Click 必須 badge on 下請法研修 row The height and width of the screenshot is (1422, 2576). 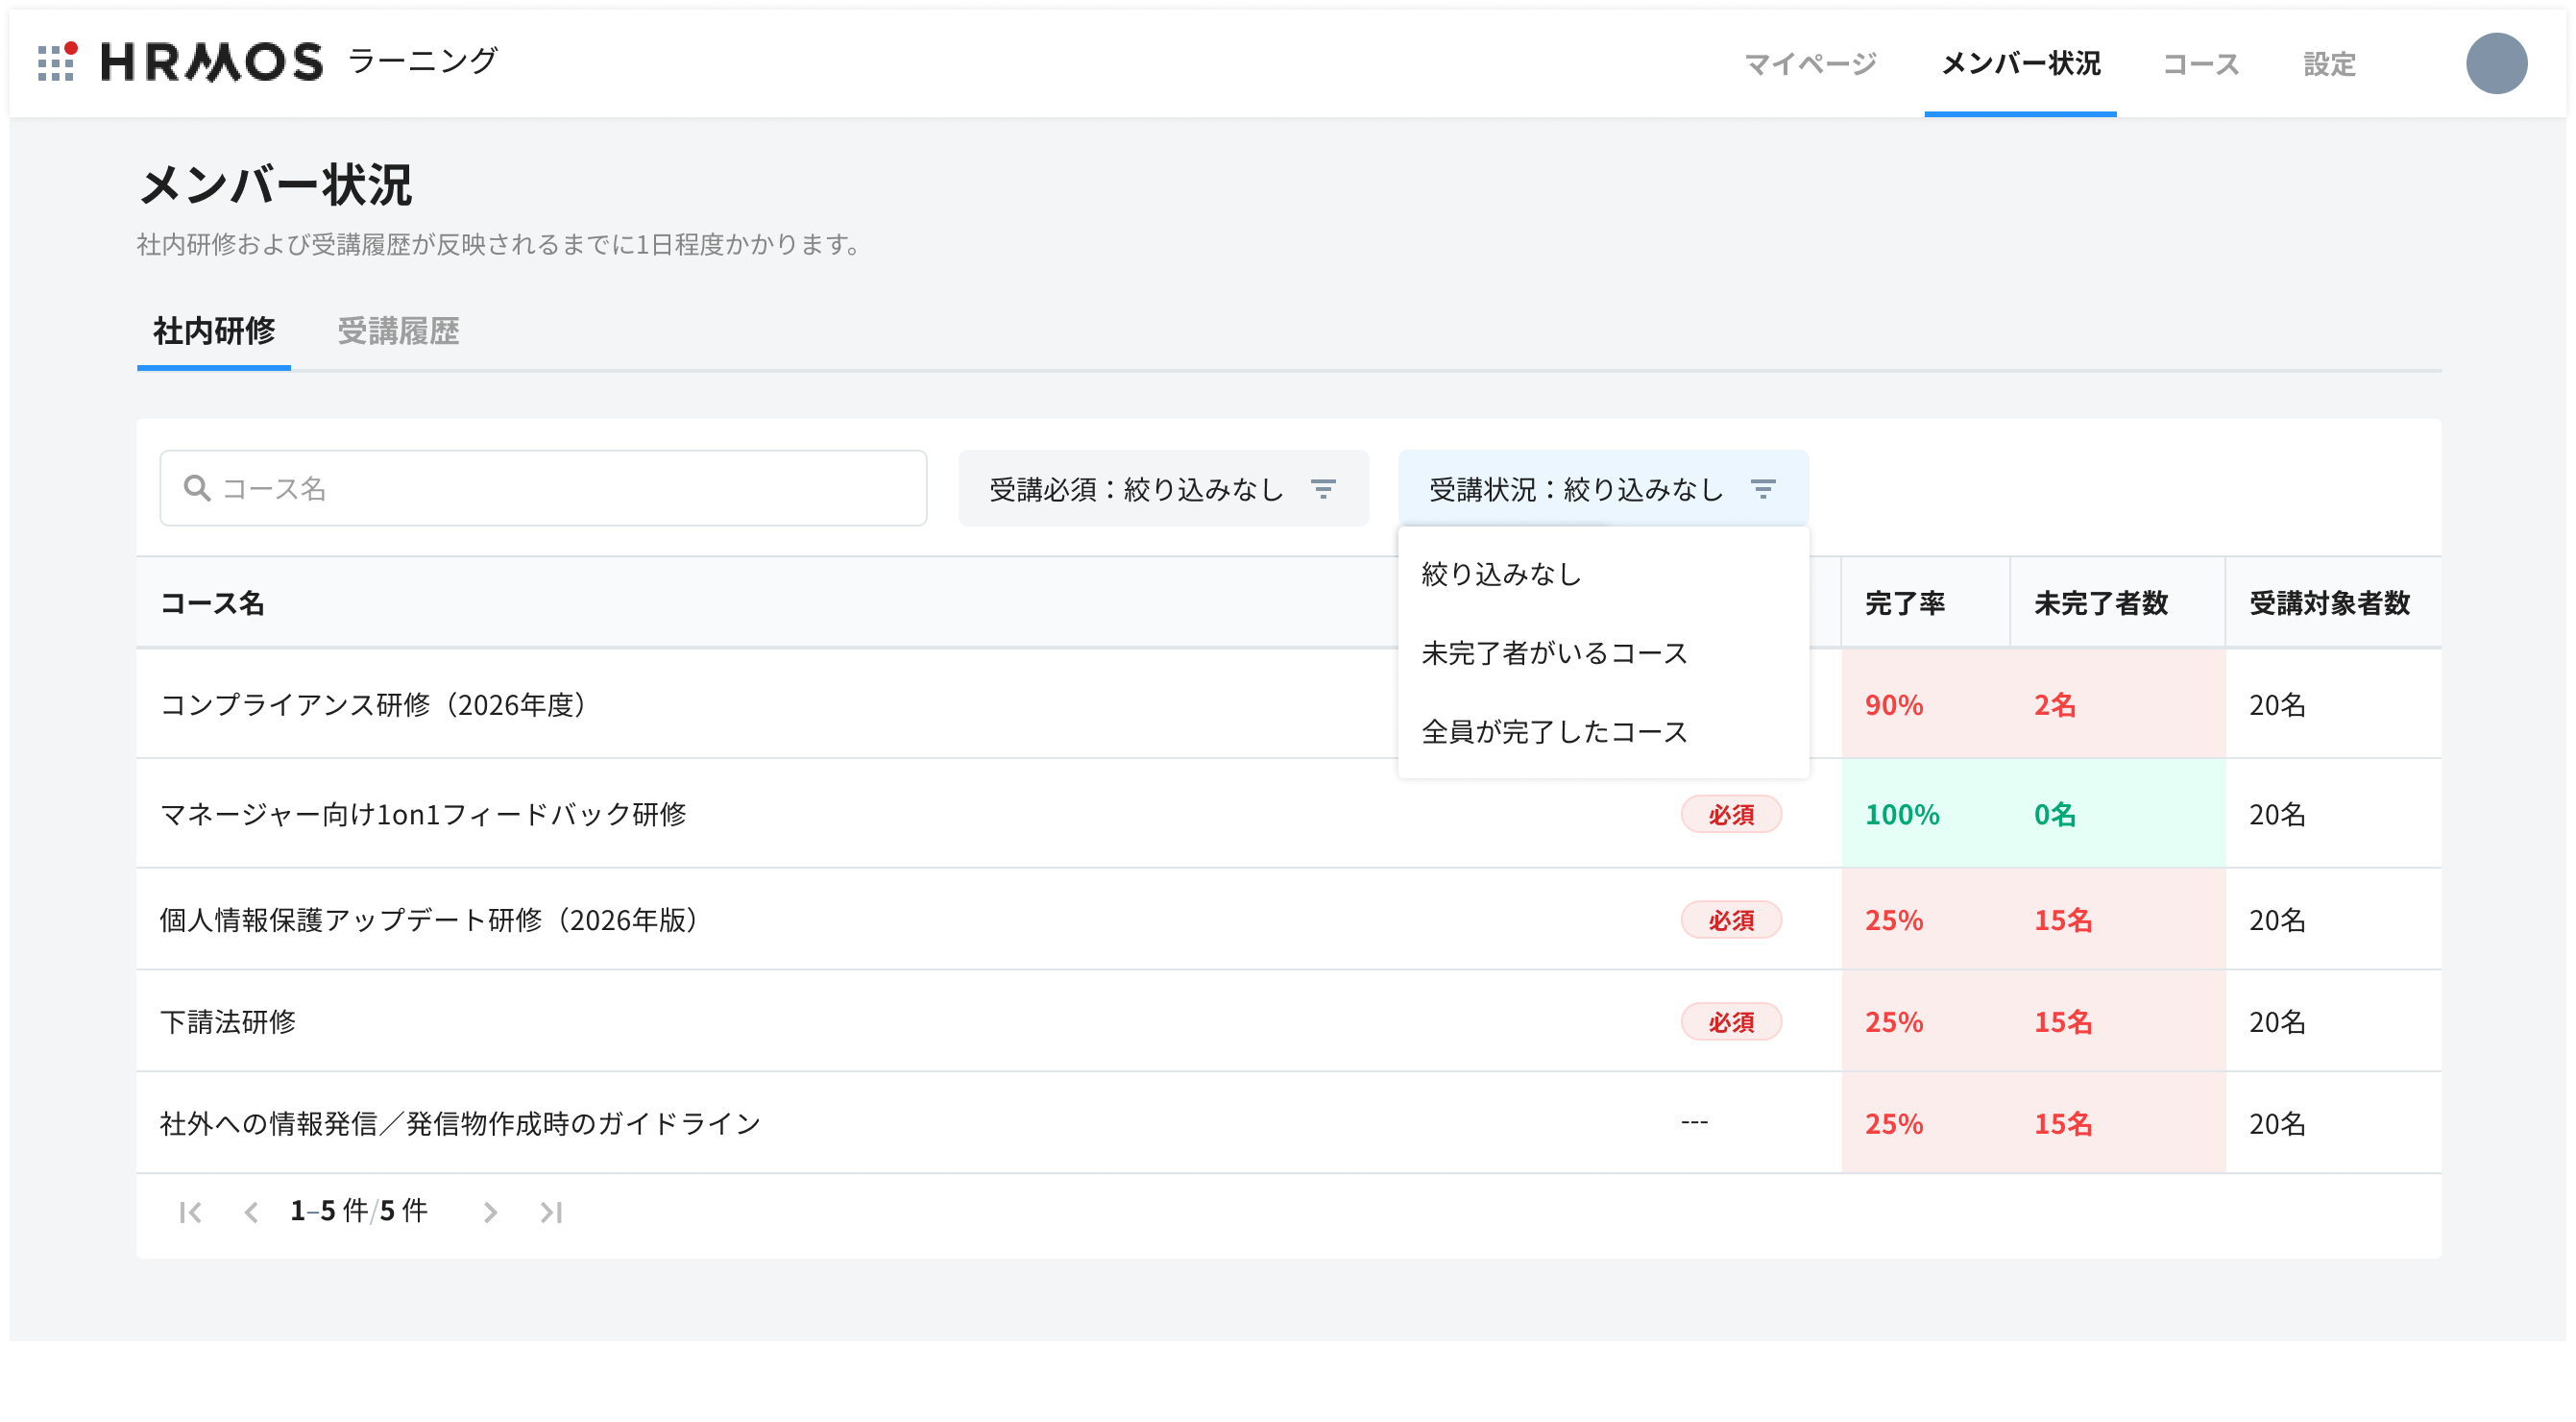coord(1731,1022)
